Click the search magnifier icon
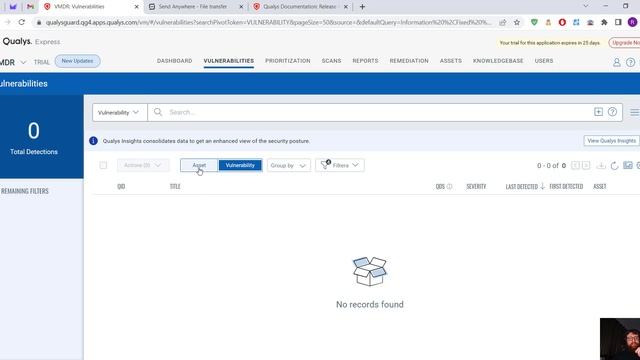This screenshot has width=640, height=360. (158, 112)
